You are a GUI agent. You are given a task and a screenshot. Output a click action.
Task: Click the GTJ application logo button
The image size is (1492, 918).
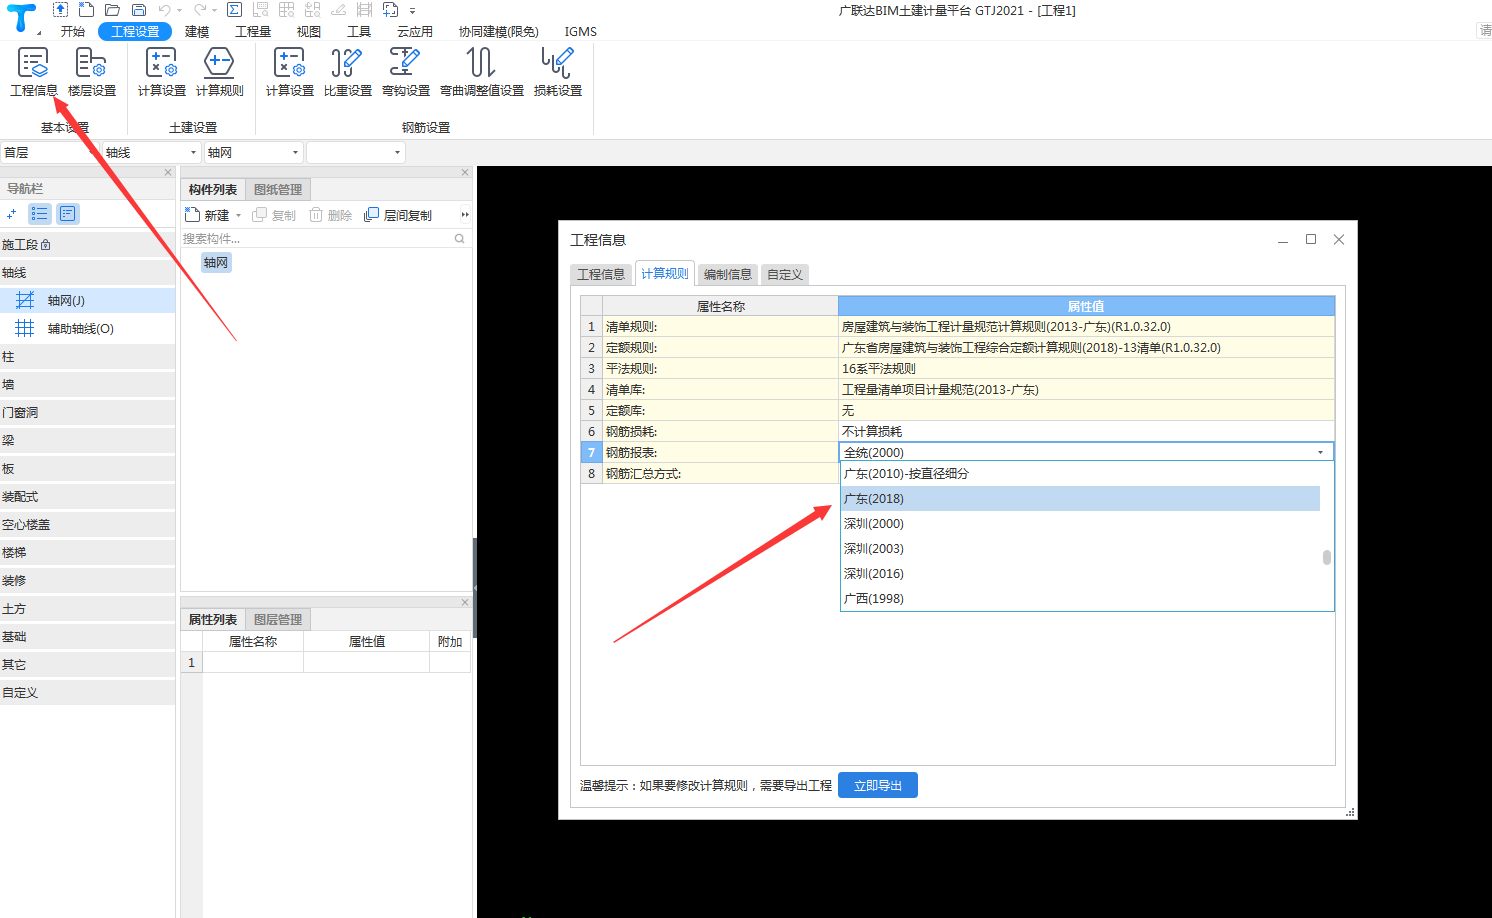21,18
